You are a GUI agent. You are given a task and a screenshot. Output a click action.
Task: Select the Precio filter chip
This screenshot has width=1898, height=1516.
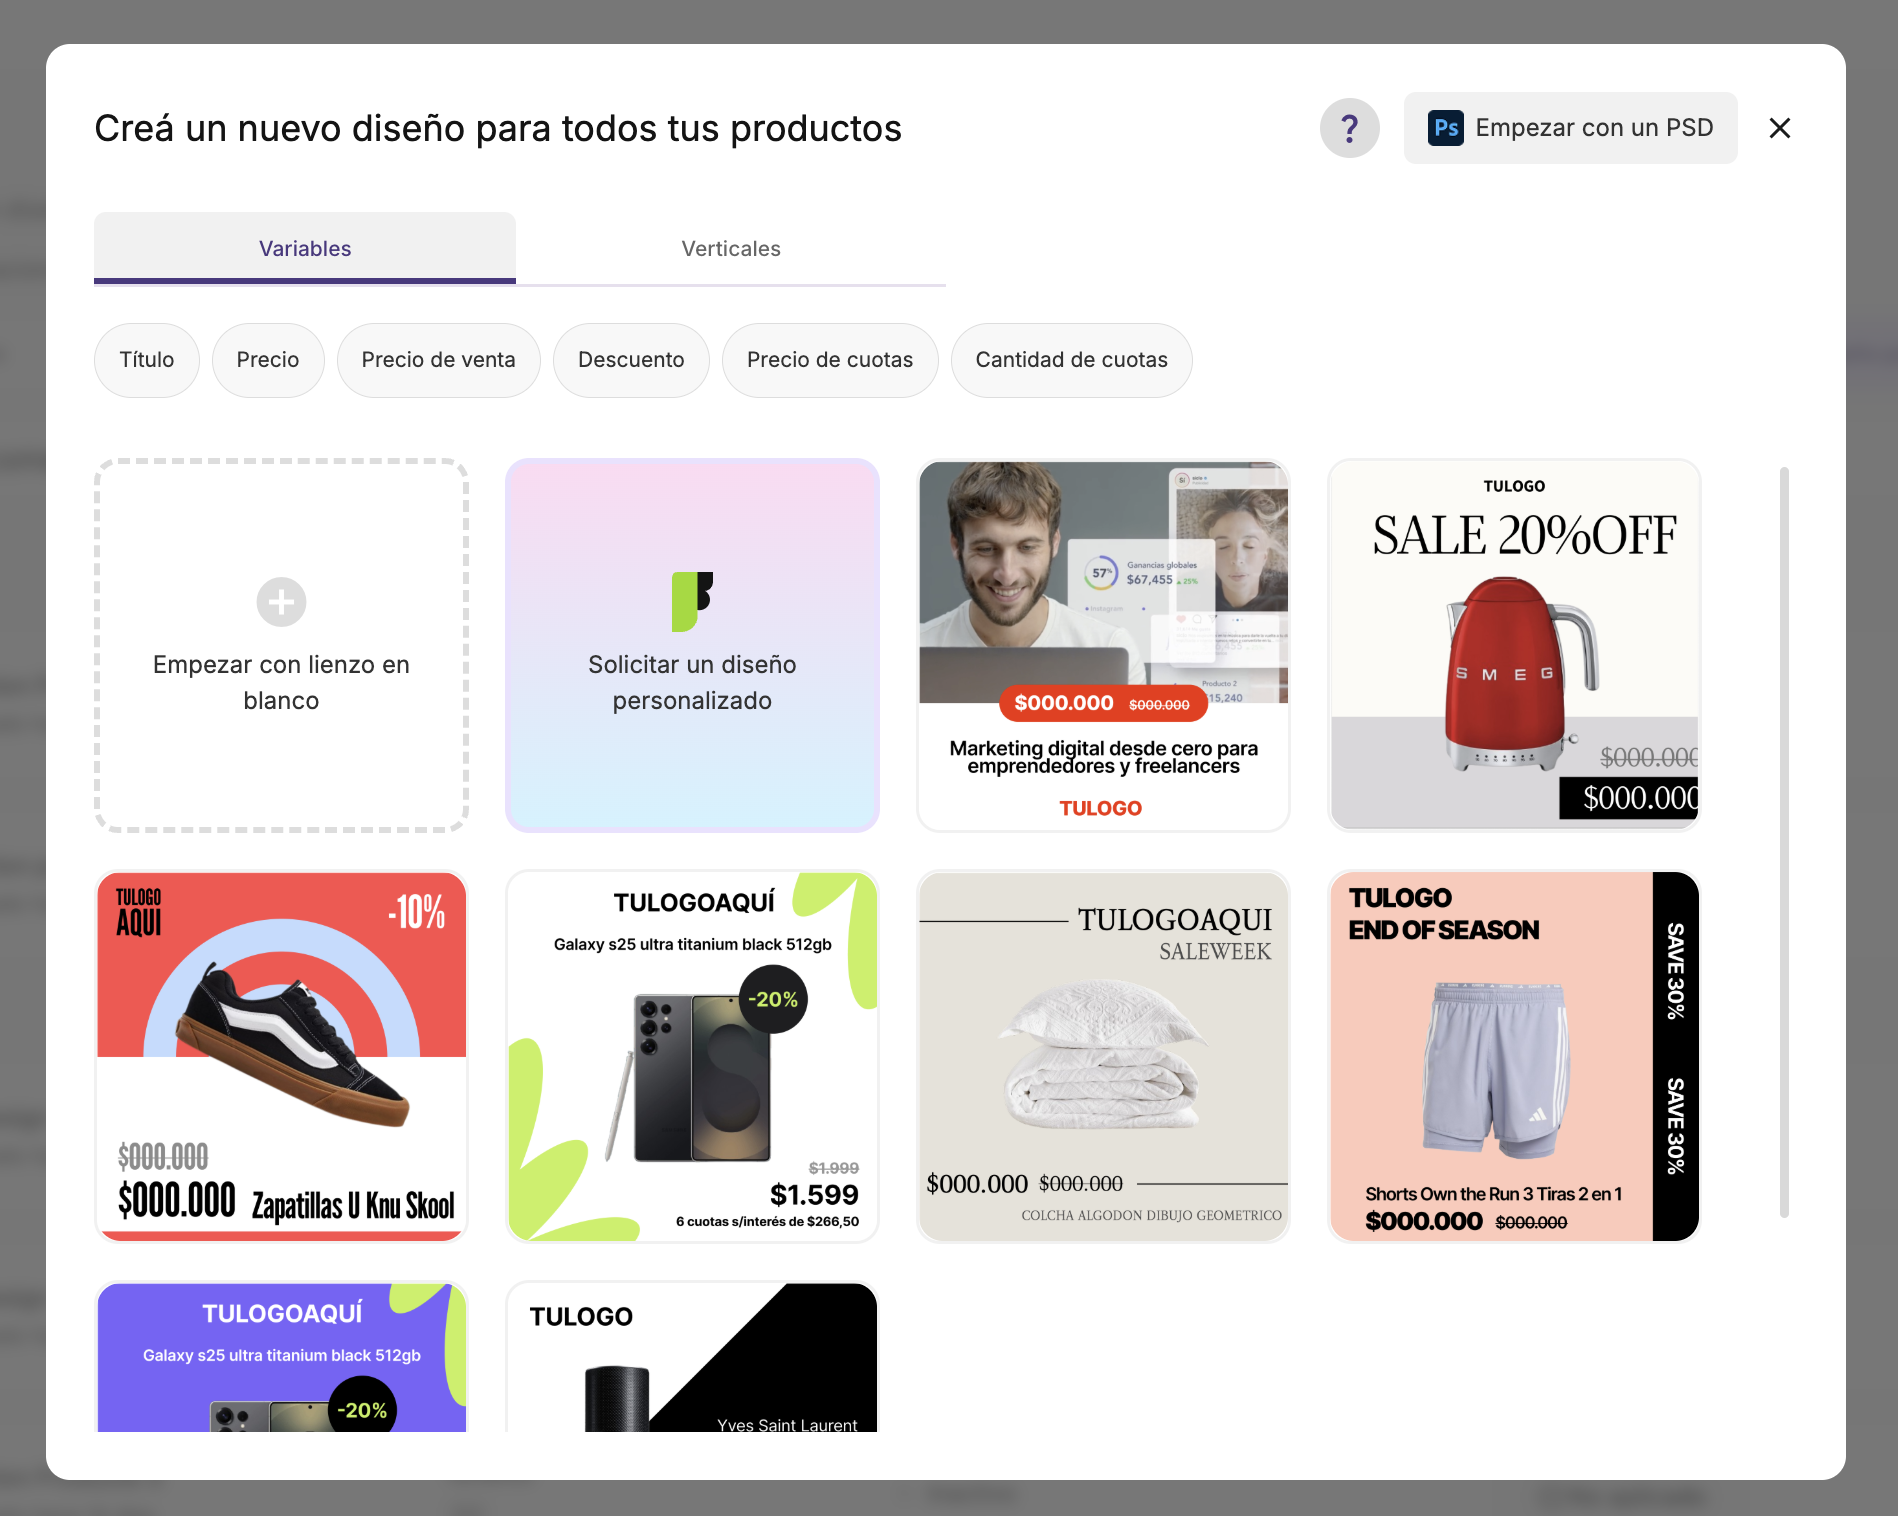click(x=268, y=360)
